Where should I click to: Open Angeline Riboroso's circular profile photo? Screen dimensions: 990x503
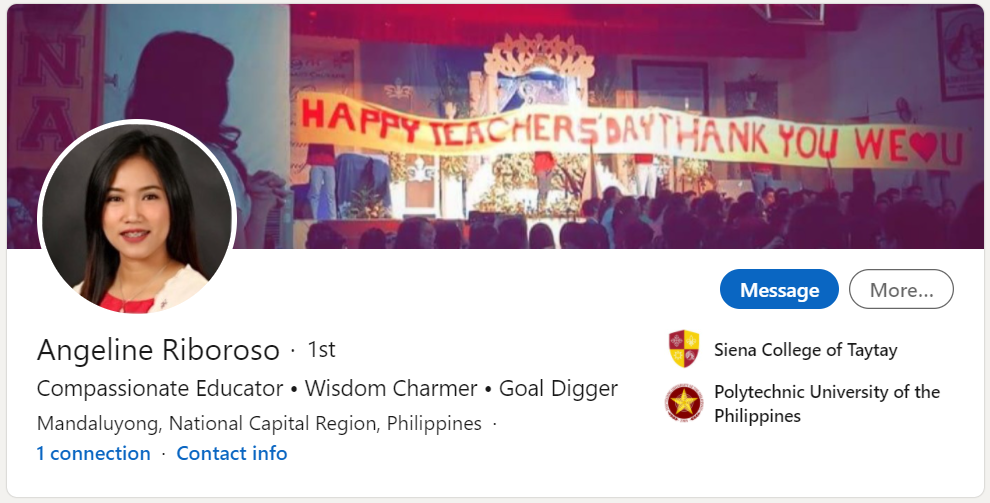(137, 218)
